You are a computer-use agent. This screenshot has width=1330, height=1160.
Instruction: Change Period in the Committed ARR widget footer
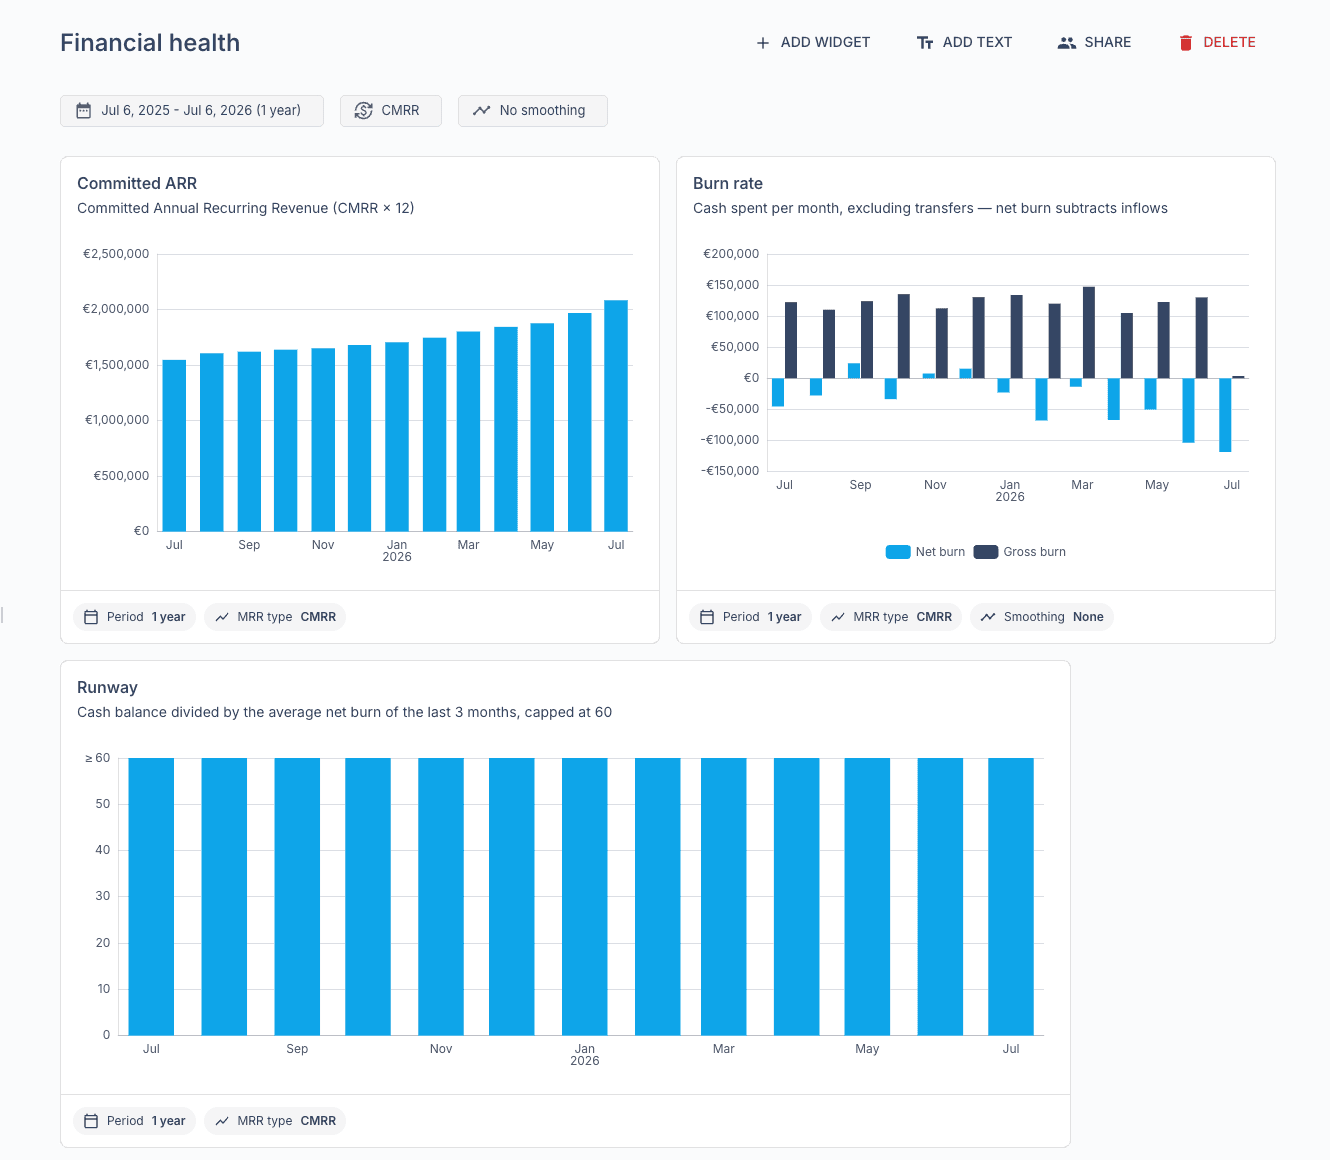point(134,617)
